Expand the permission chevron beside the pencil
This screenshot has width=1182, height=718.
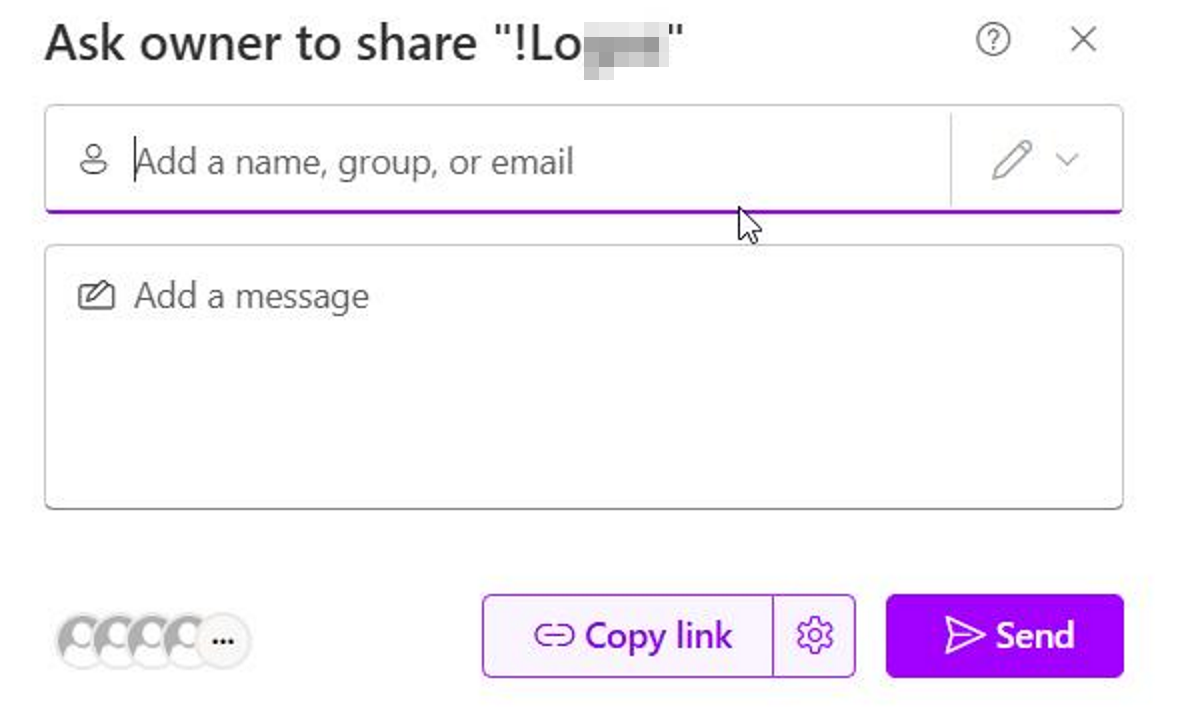click(1067, 160)
